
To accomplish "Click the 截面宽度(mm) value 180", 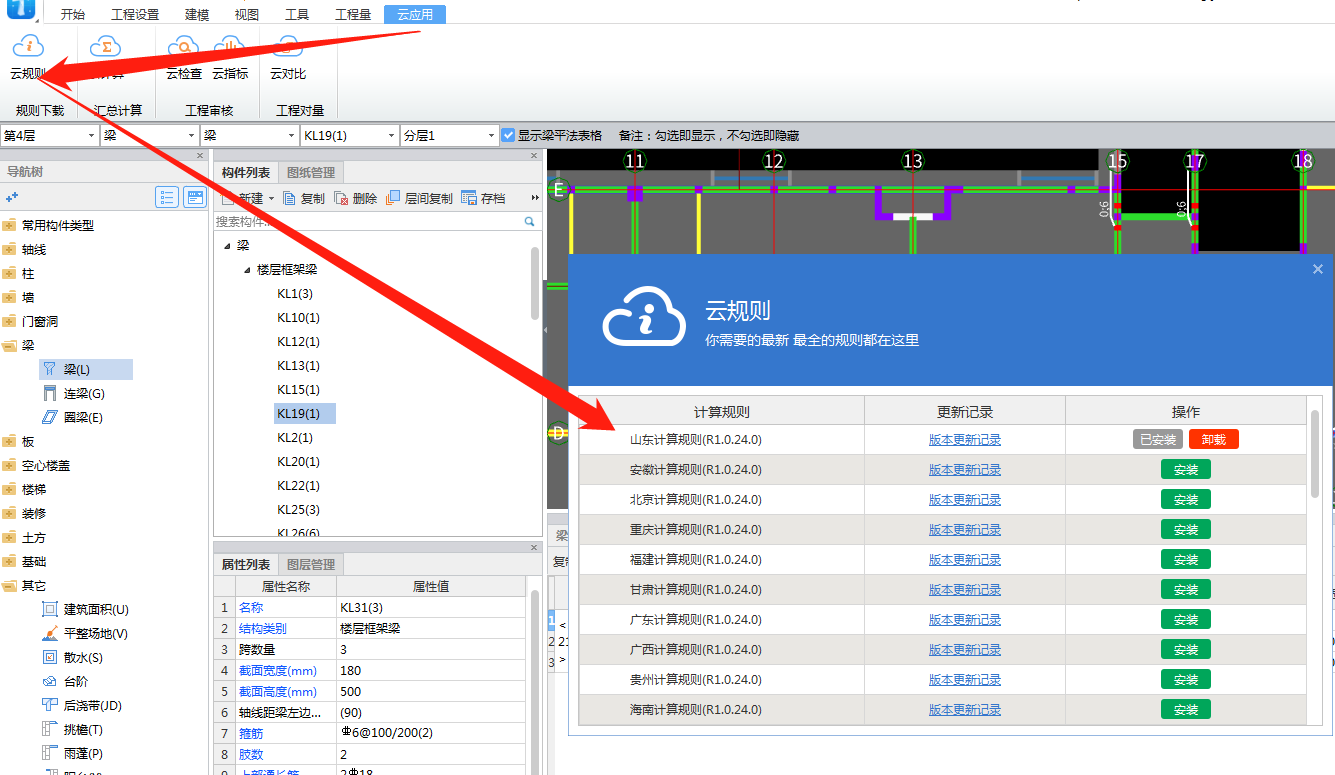I will click(x=432, y=670).
